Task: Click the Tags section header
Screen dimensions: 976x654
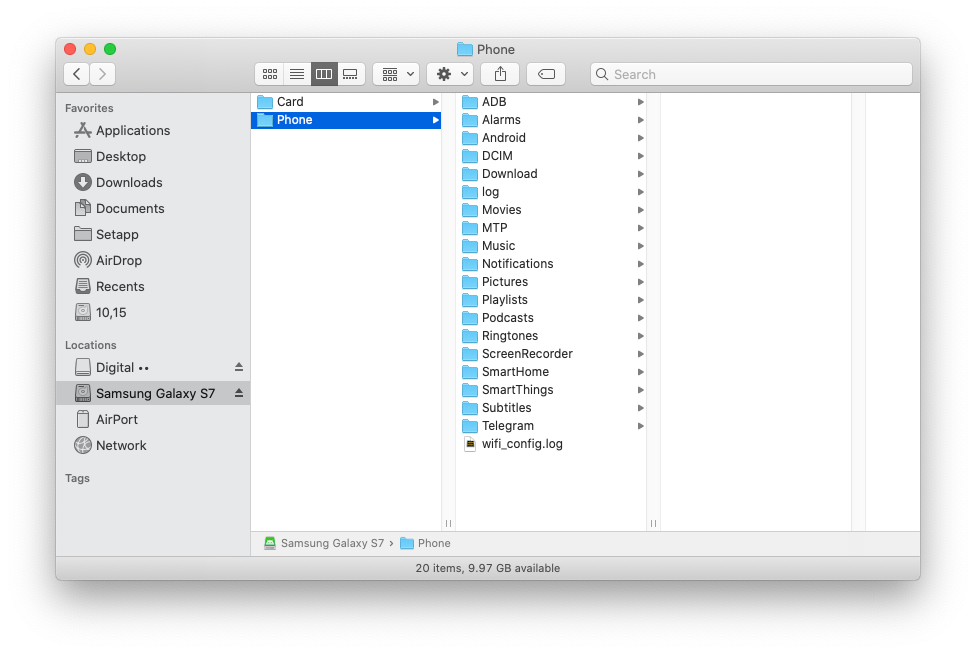Action: (77, 479)
